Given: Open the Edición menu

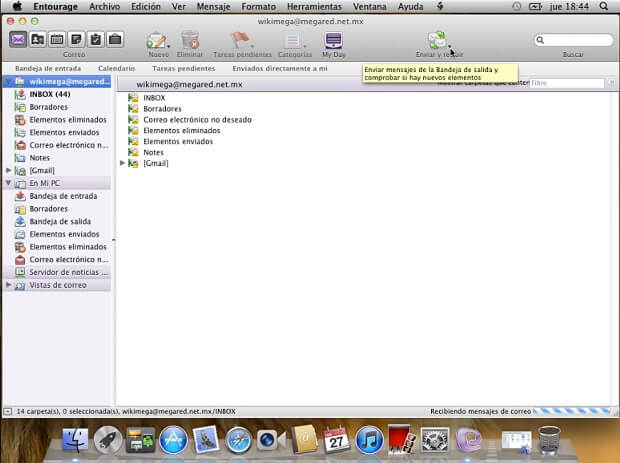Looking at the screenshot, I should pyautogui.click(x=146, y=6).
